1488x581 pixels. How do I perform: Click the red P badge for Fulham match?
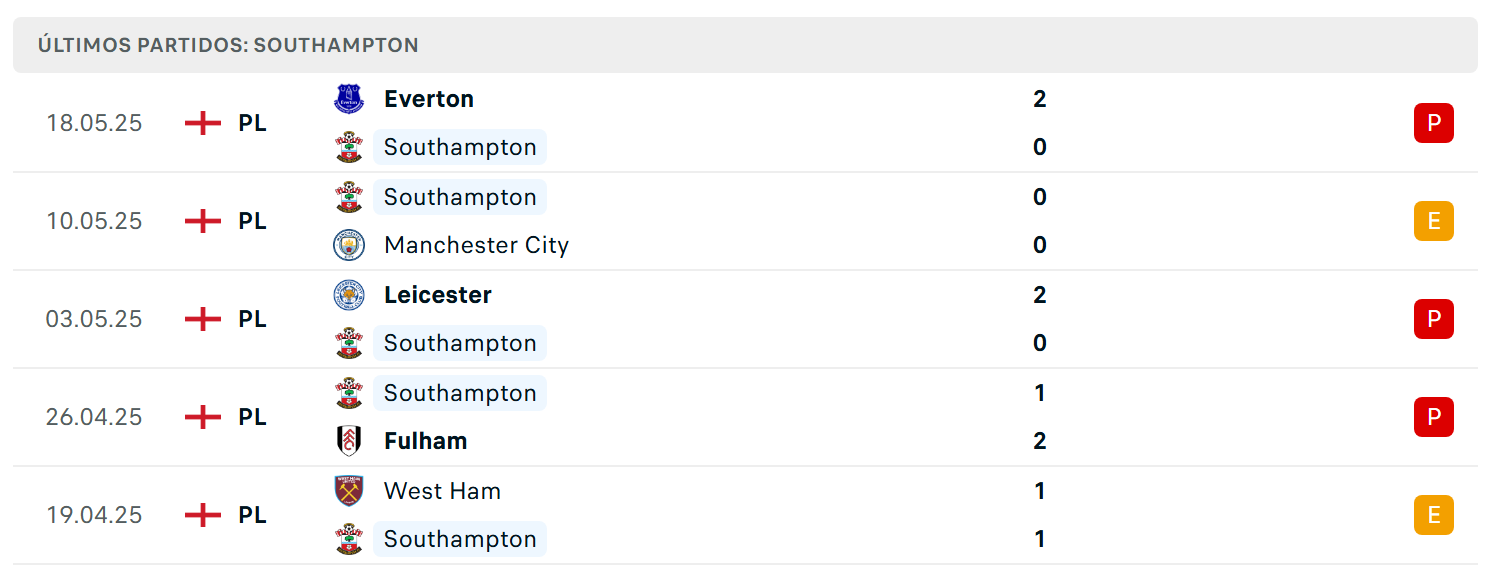point(1433,417)
